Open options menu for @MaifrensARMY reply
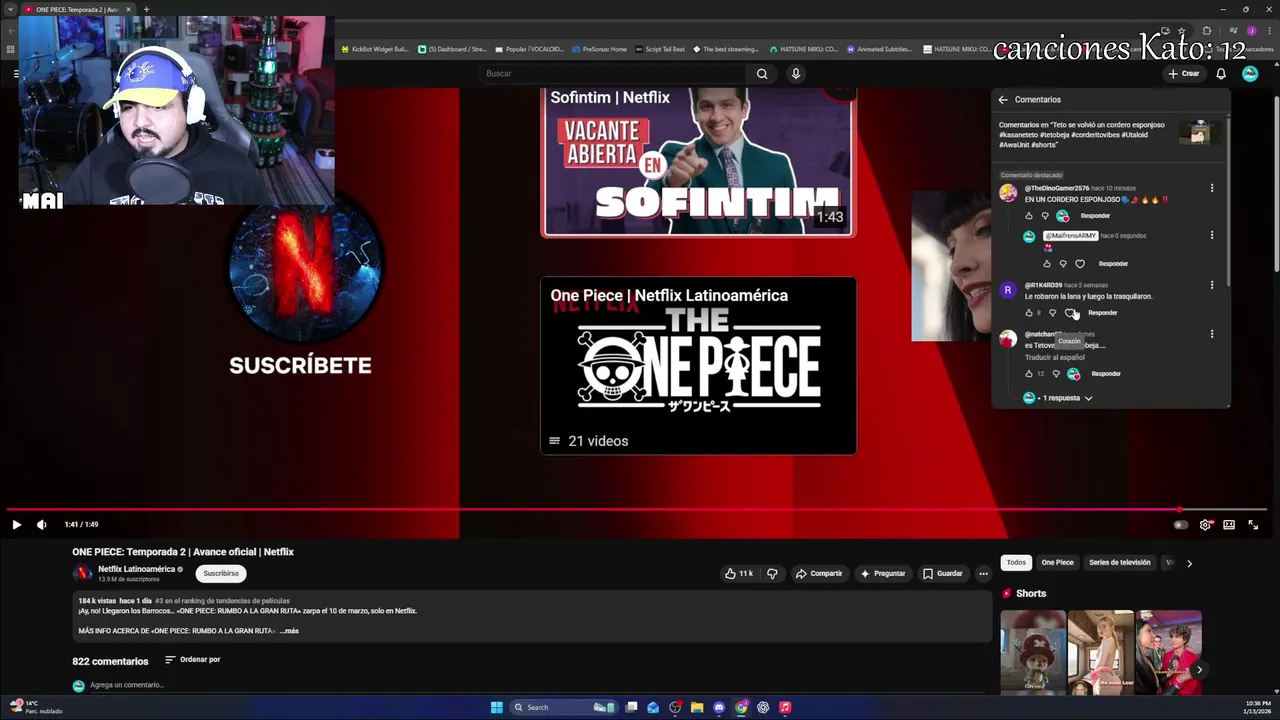 point(1212,235)
